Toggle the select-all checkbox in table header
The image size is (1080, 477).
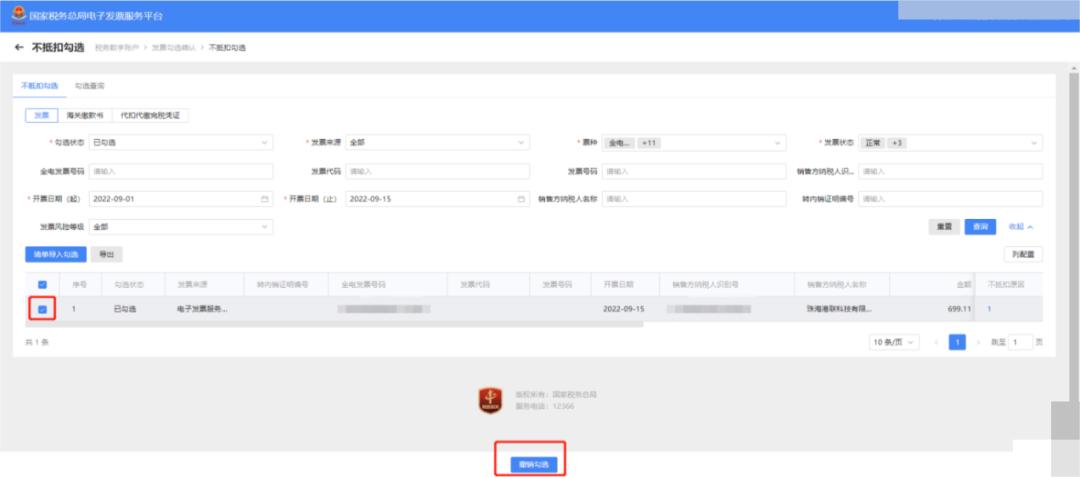(x=42, y=285)
